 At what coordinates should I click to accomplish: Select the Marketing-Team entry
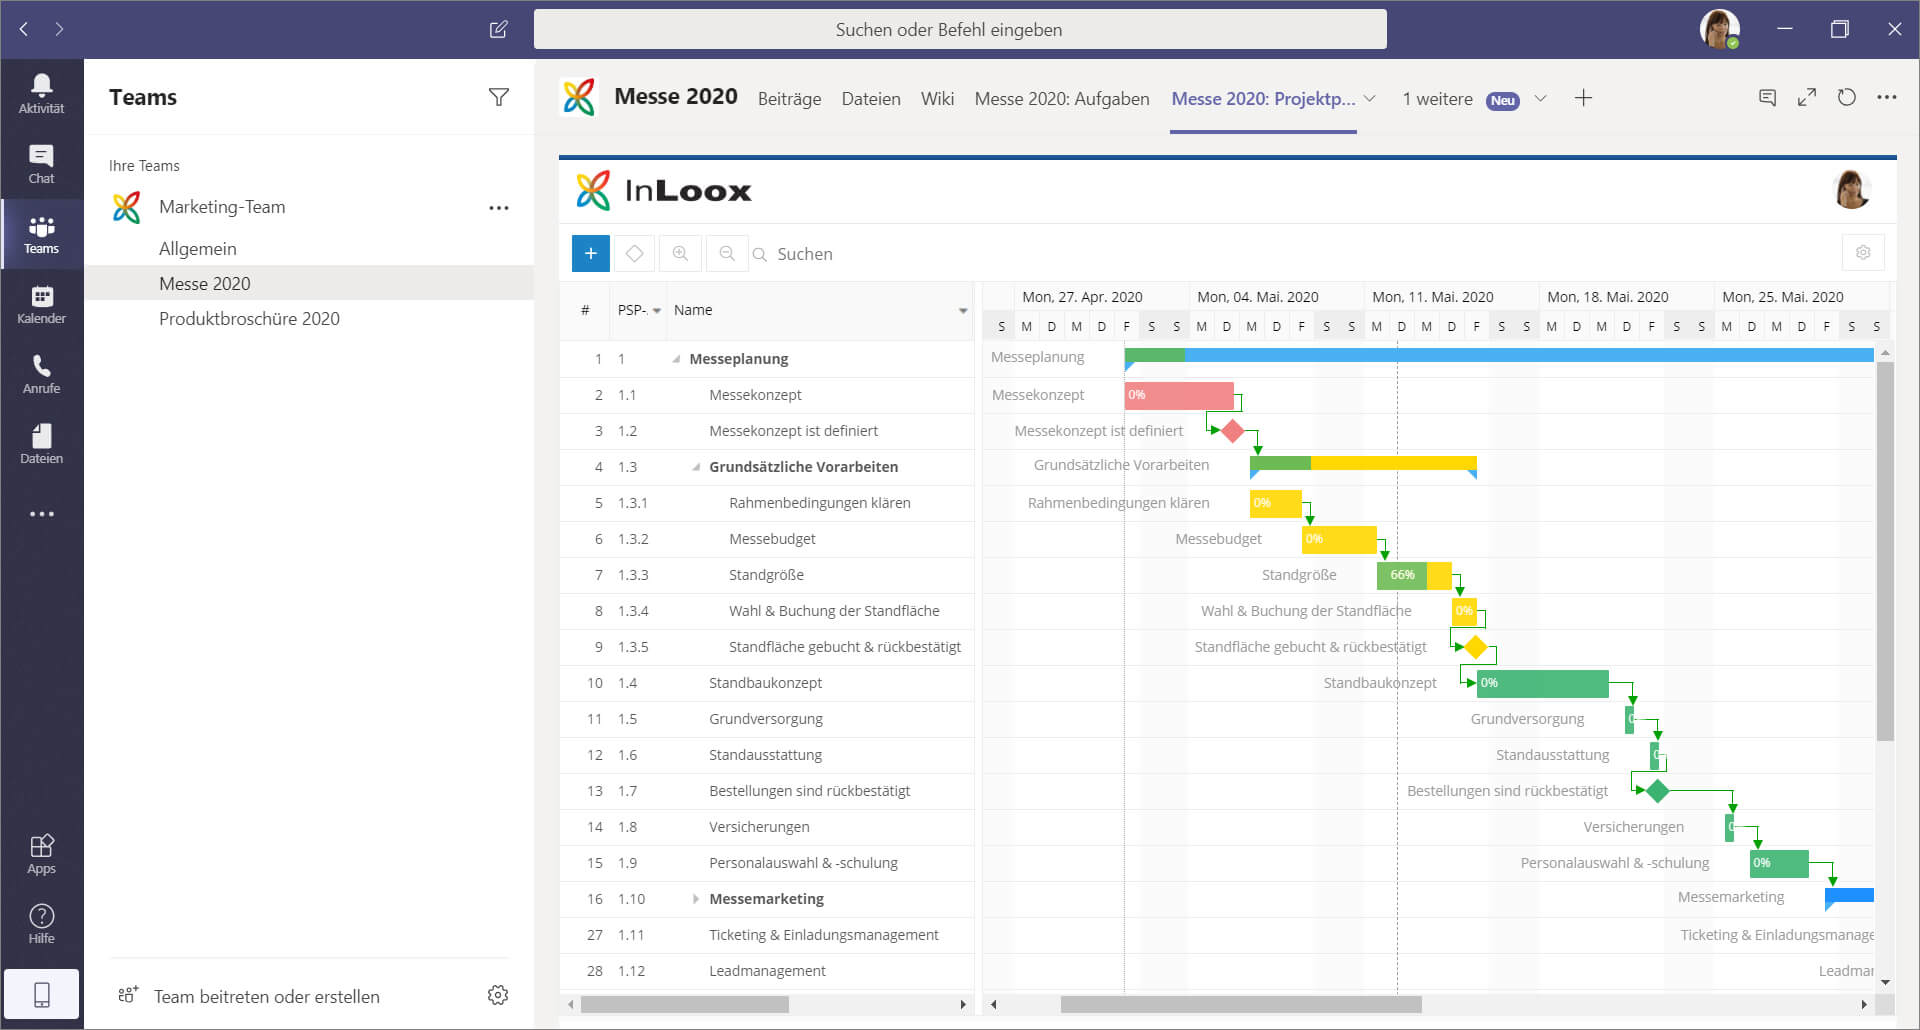click(222, 207)
